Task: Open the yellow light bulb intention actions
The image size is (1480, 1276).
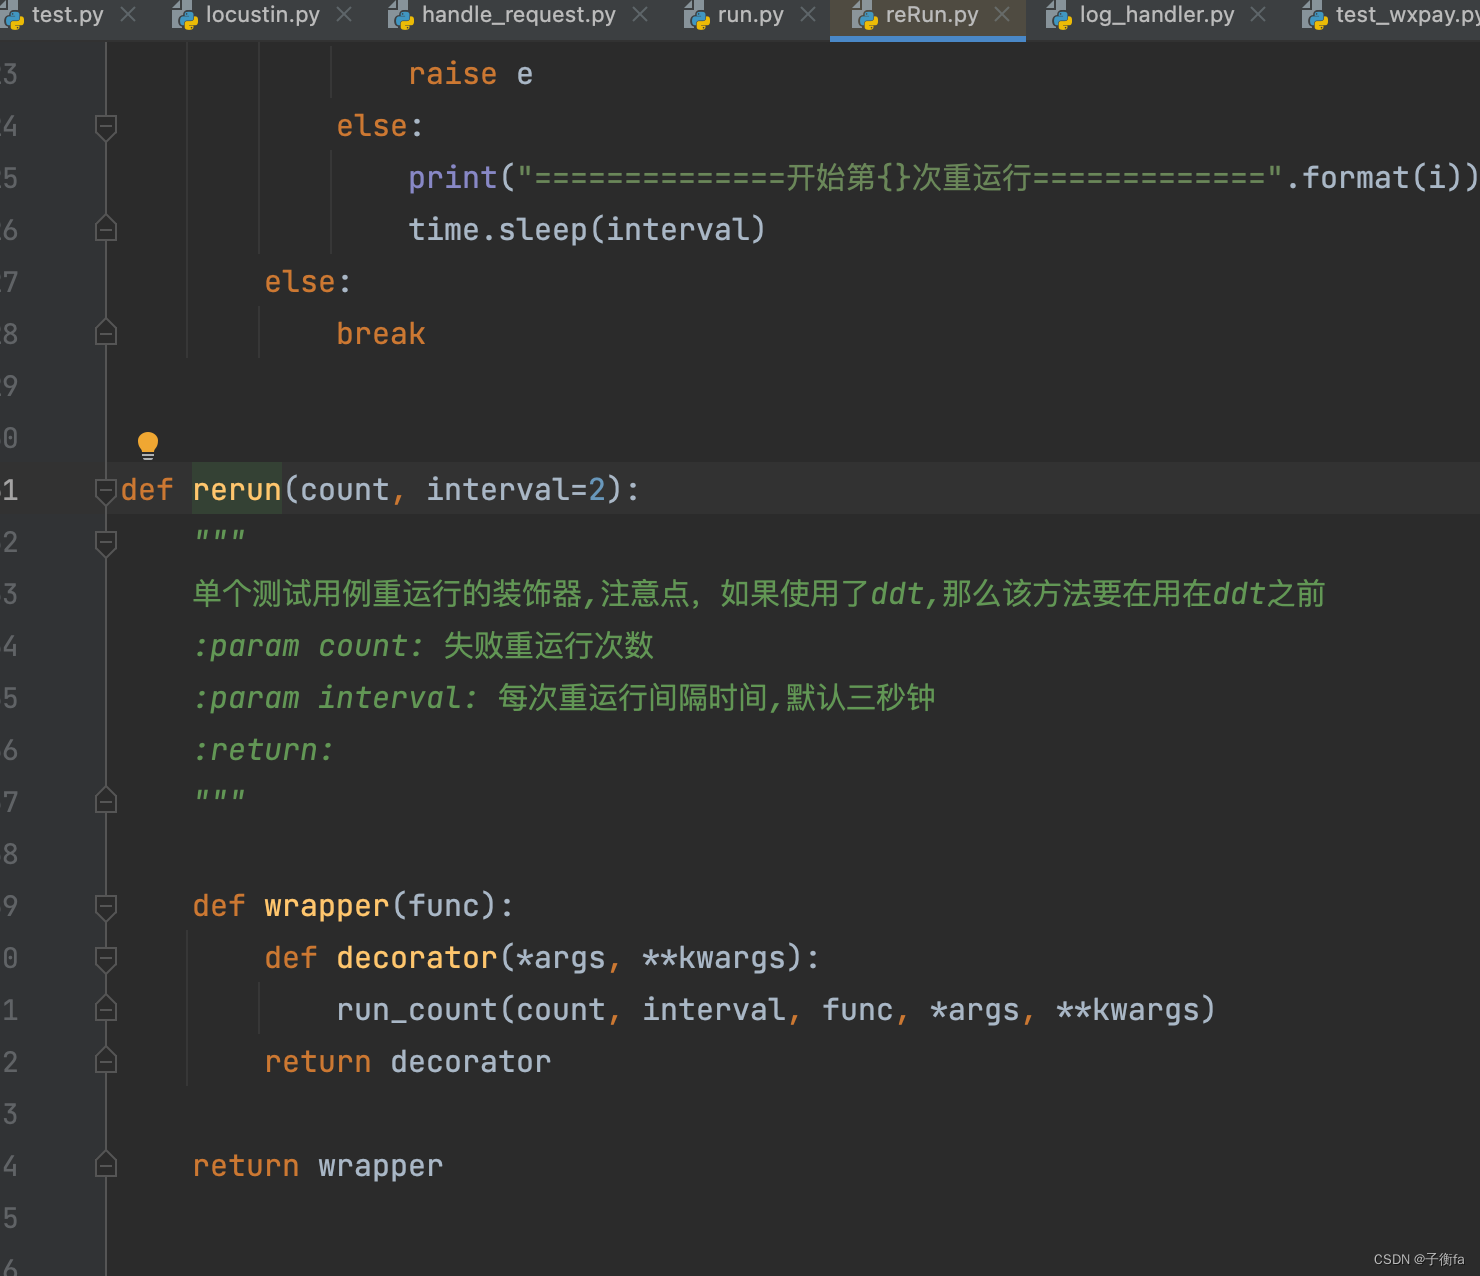Action: pos(148,445)
